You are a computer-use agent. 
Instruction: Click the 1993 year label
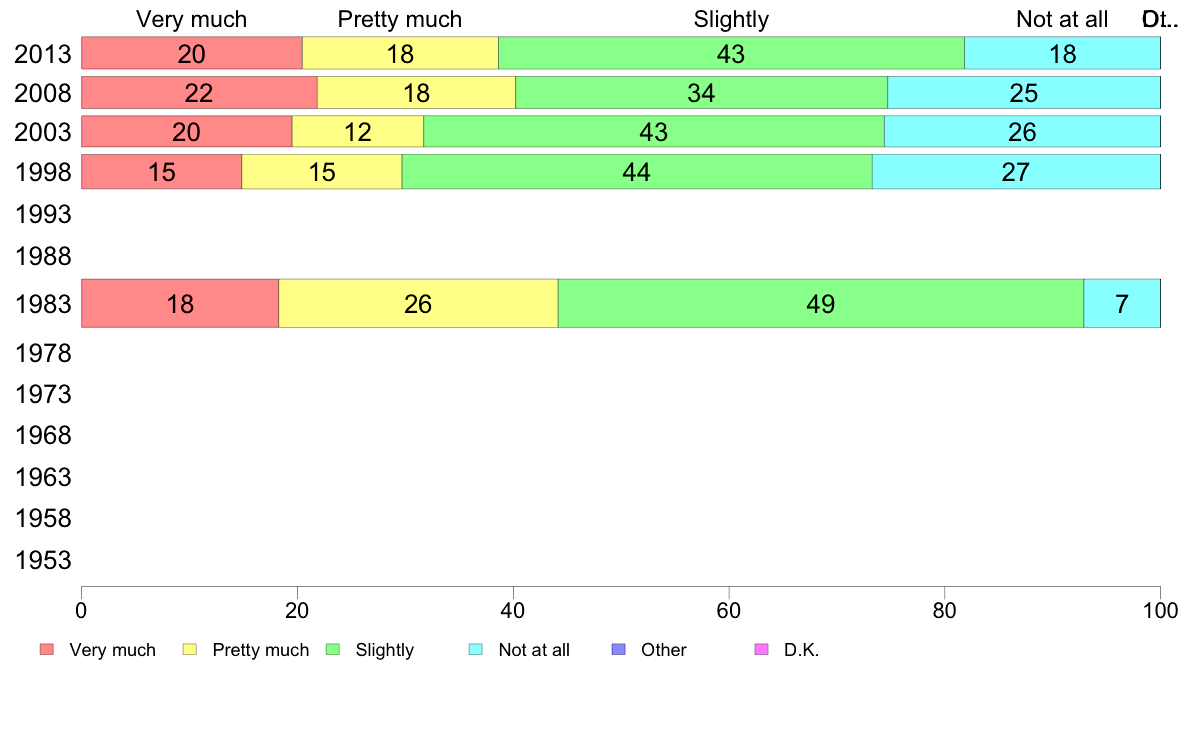43,215
